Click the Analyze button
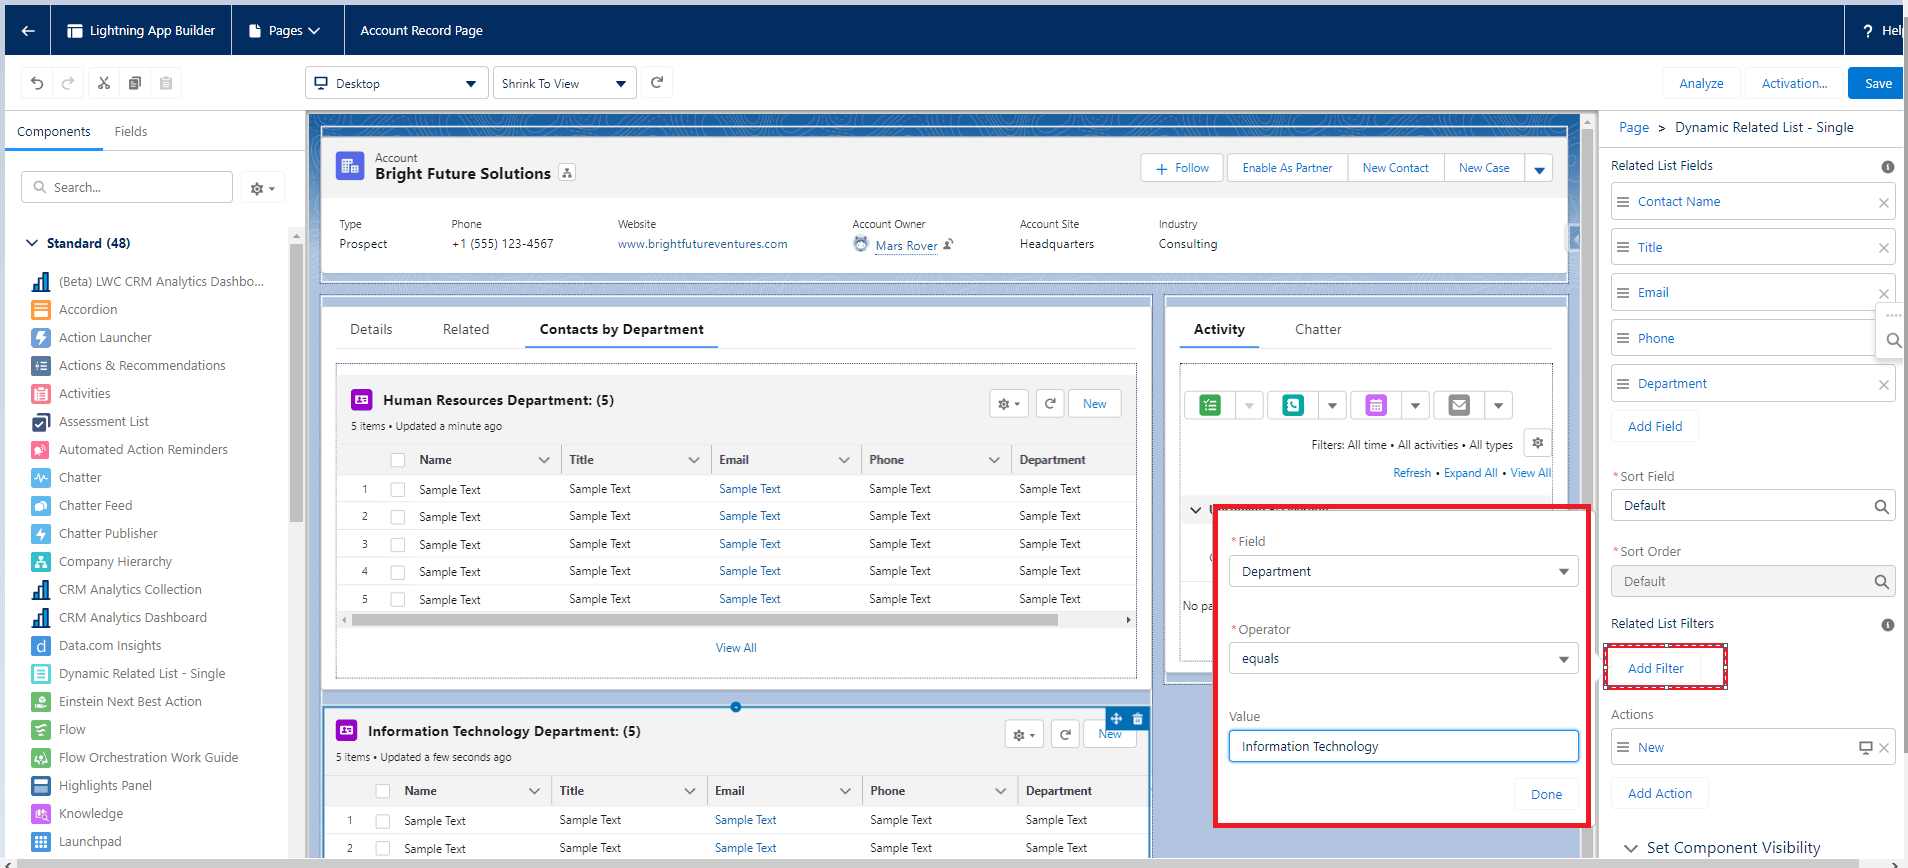 [x=1701, y=83]
